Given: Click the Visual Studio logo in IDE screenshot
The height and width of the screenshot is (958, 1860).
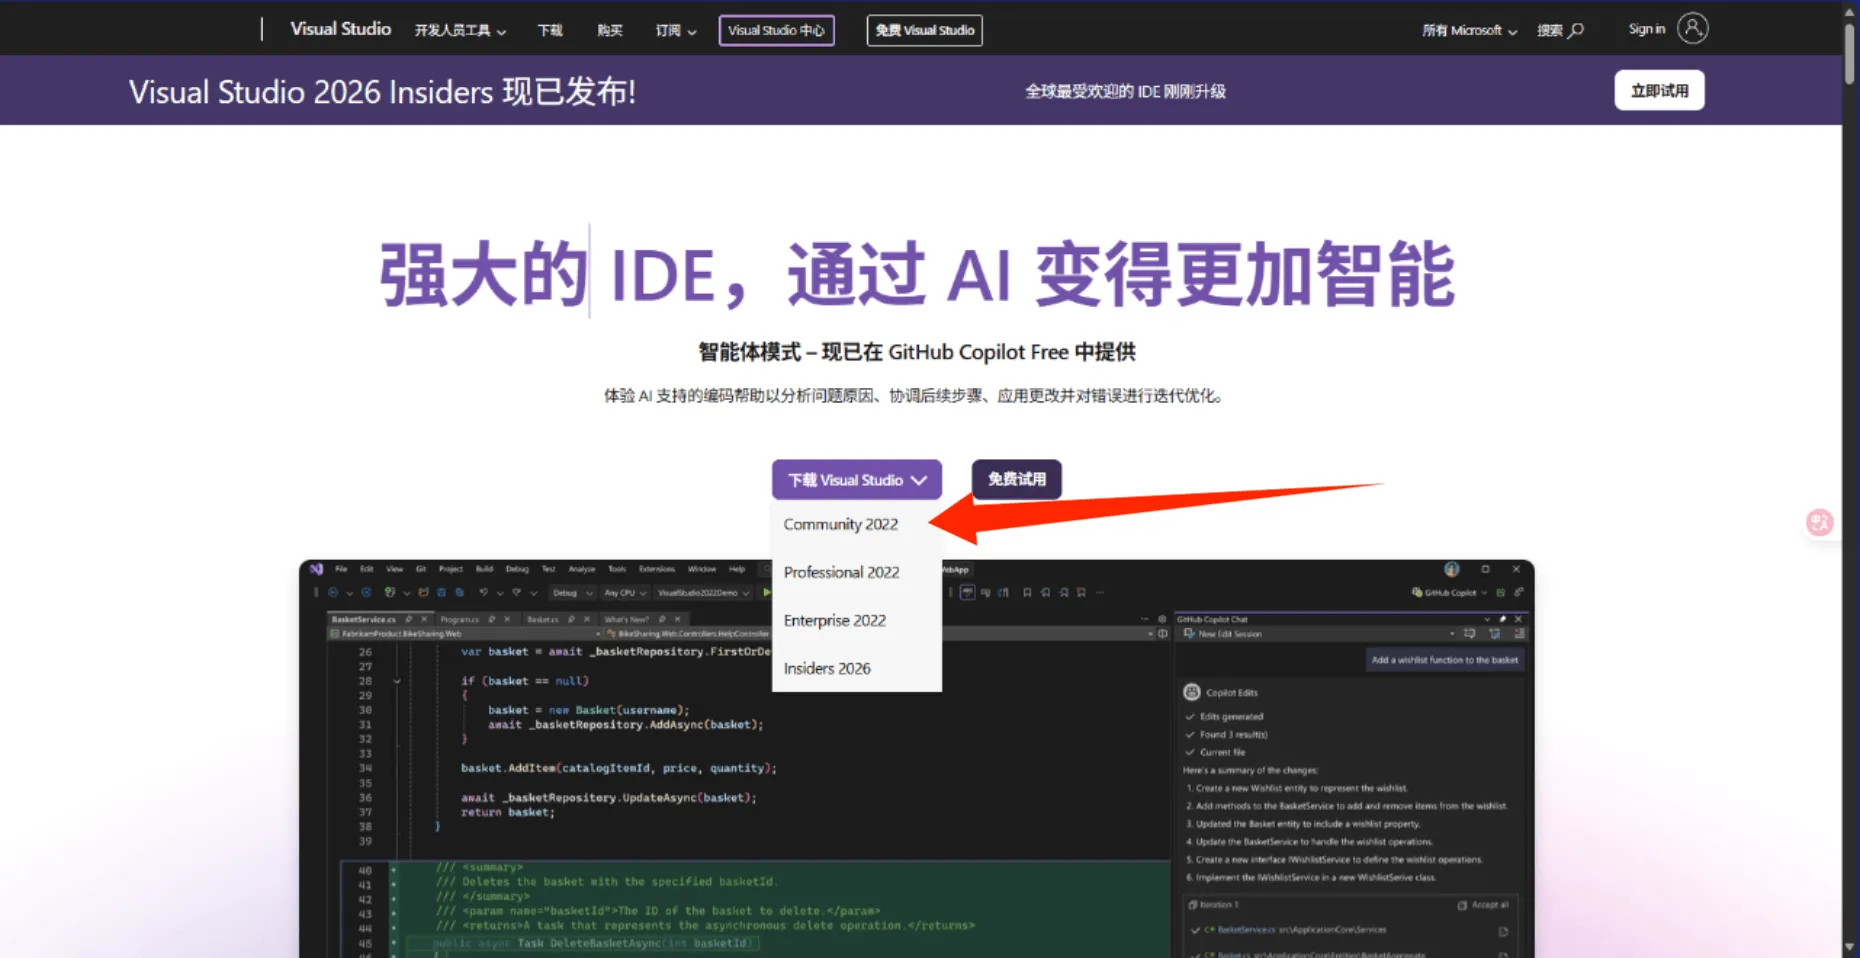Looking at the screenshot, I should (x=317, y=569).
